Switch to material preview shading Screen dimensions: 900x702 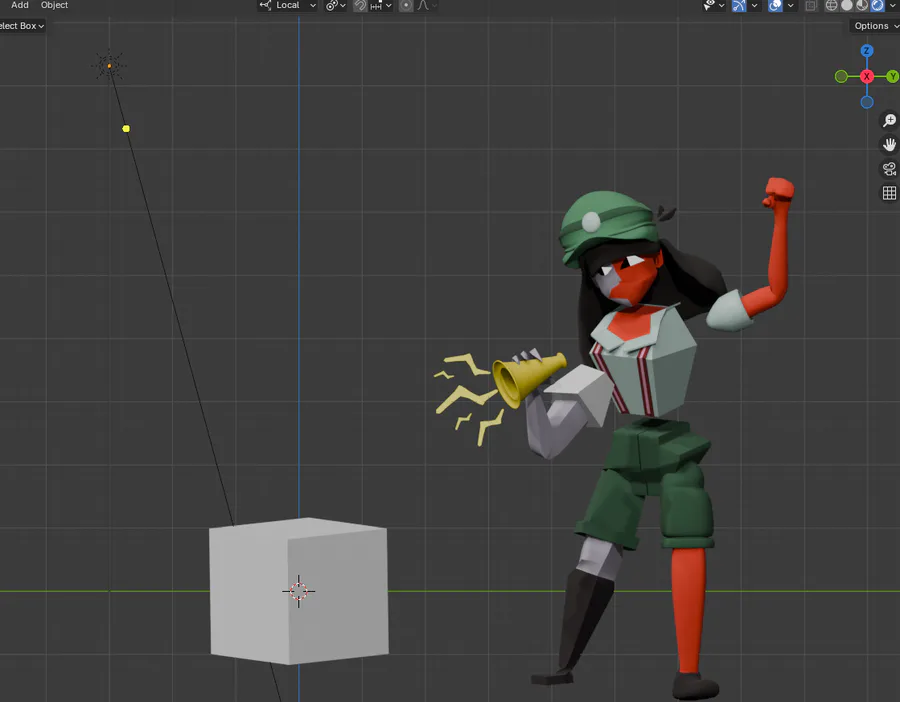(x=862, y=6)
